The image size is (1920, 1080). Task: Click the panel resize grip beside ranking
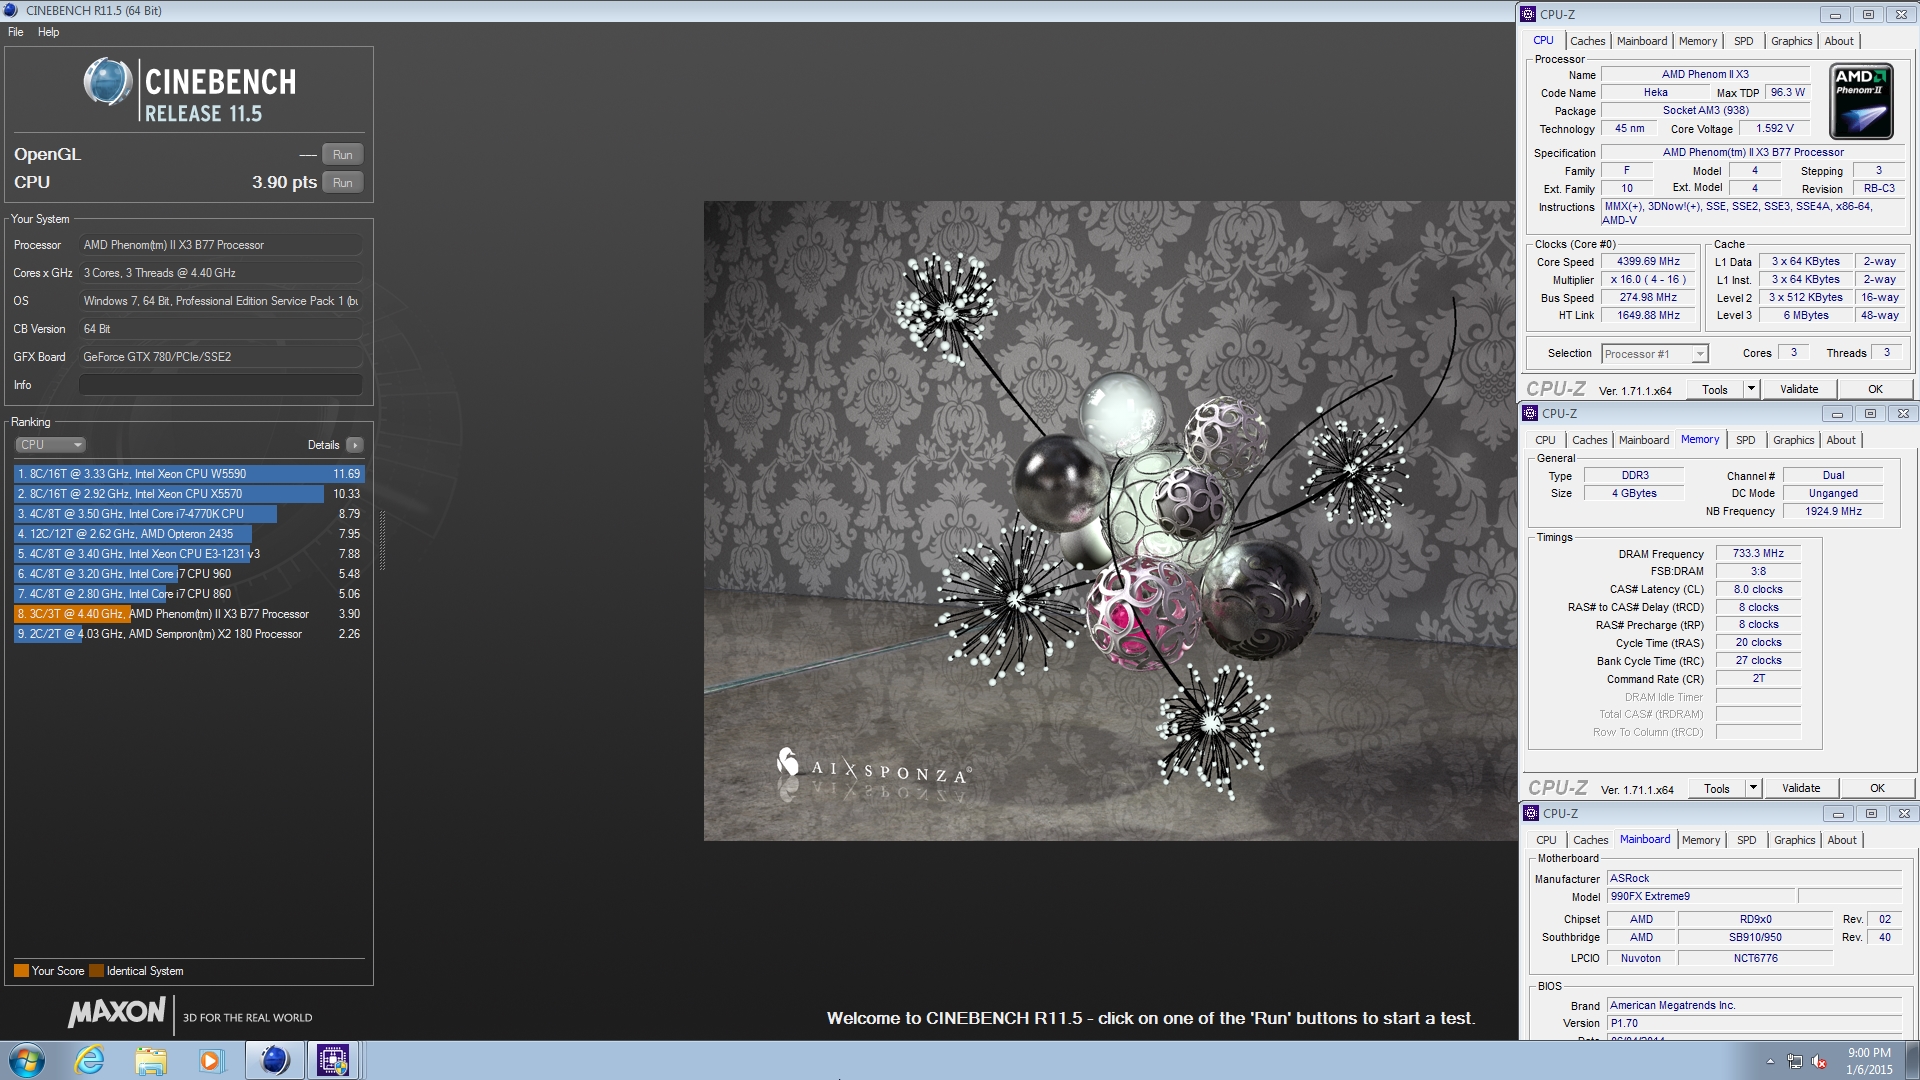(x=382, y=540)
